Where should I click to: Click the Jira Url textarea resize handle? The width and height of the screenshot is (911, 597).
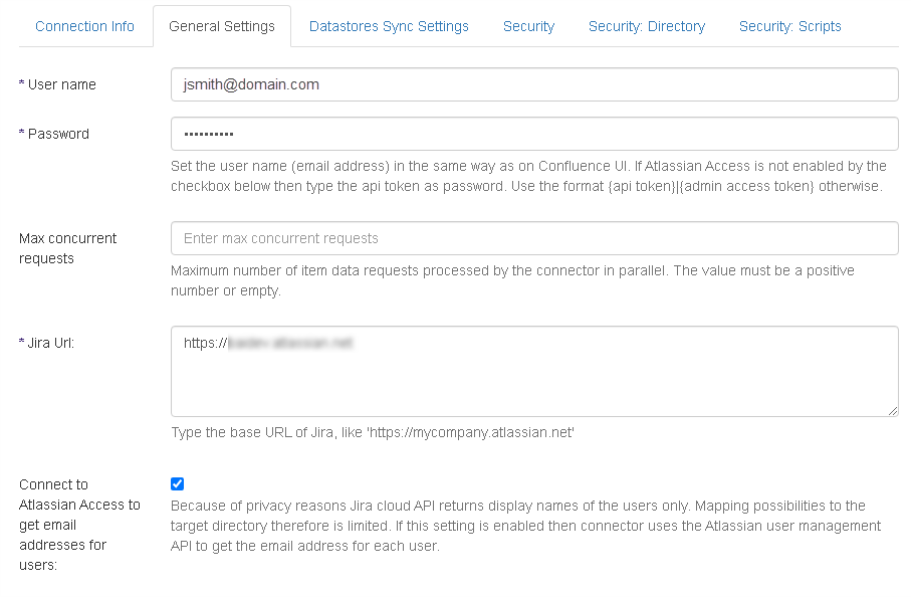point(893,410)
